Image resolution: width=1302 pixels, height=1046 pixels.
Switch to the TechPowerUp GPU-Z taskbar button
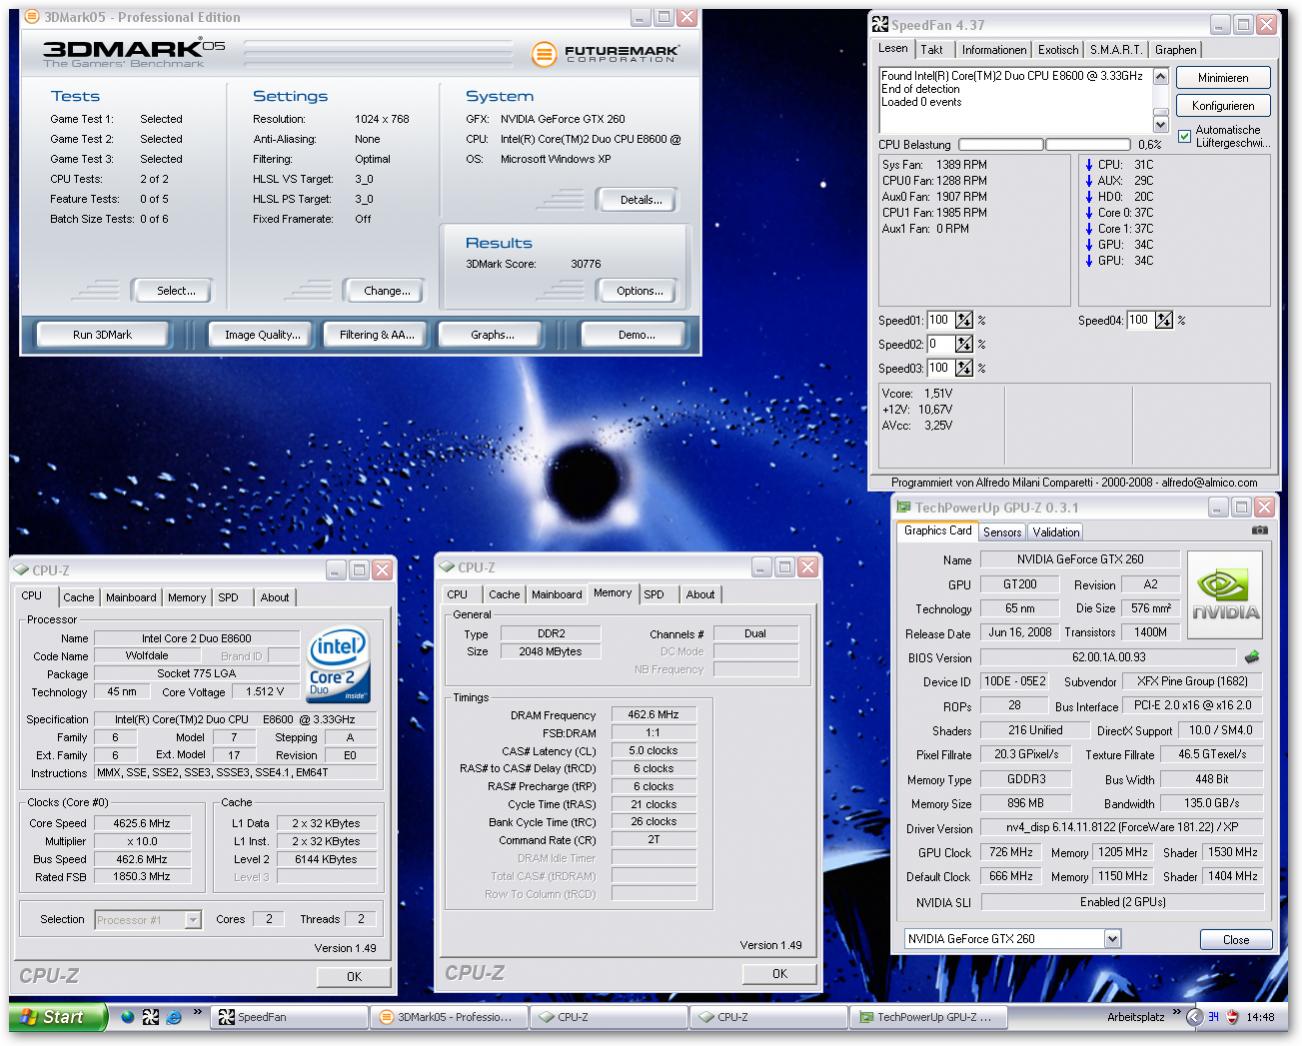[927, 1017]
